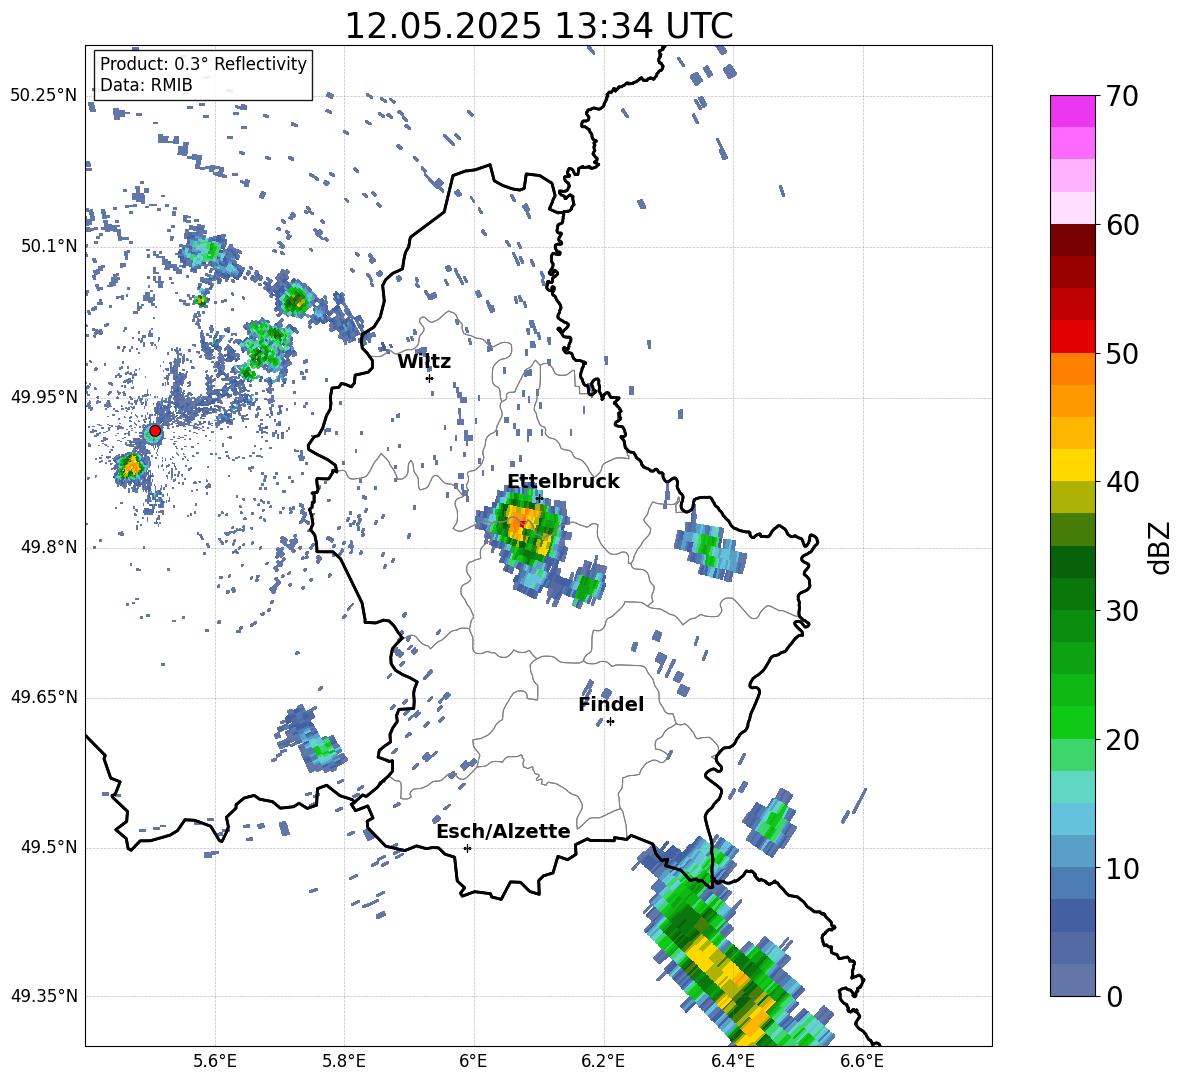
Task: Click the Findel location cross marker
Action: [x=610, y=722]
